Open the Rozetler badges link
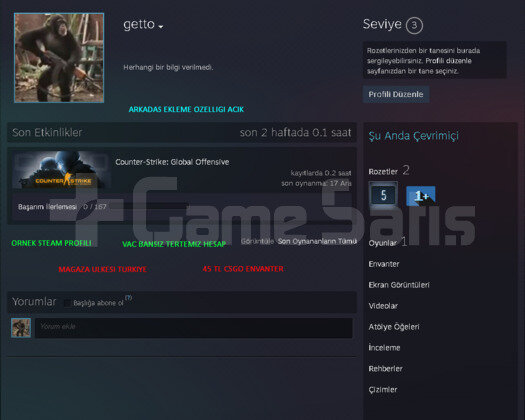 (x=383, y=171)
